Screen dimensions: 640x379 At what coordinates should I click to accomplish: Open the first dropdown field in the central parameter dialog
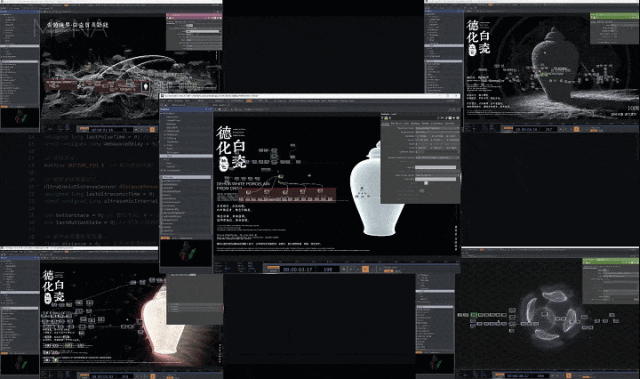click(437, 128)
